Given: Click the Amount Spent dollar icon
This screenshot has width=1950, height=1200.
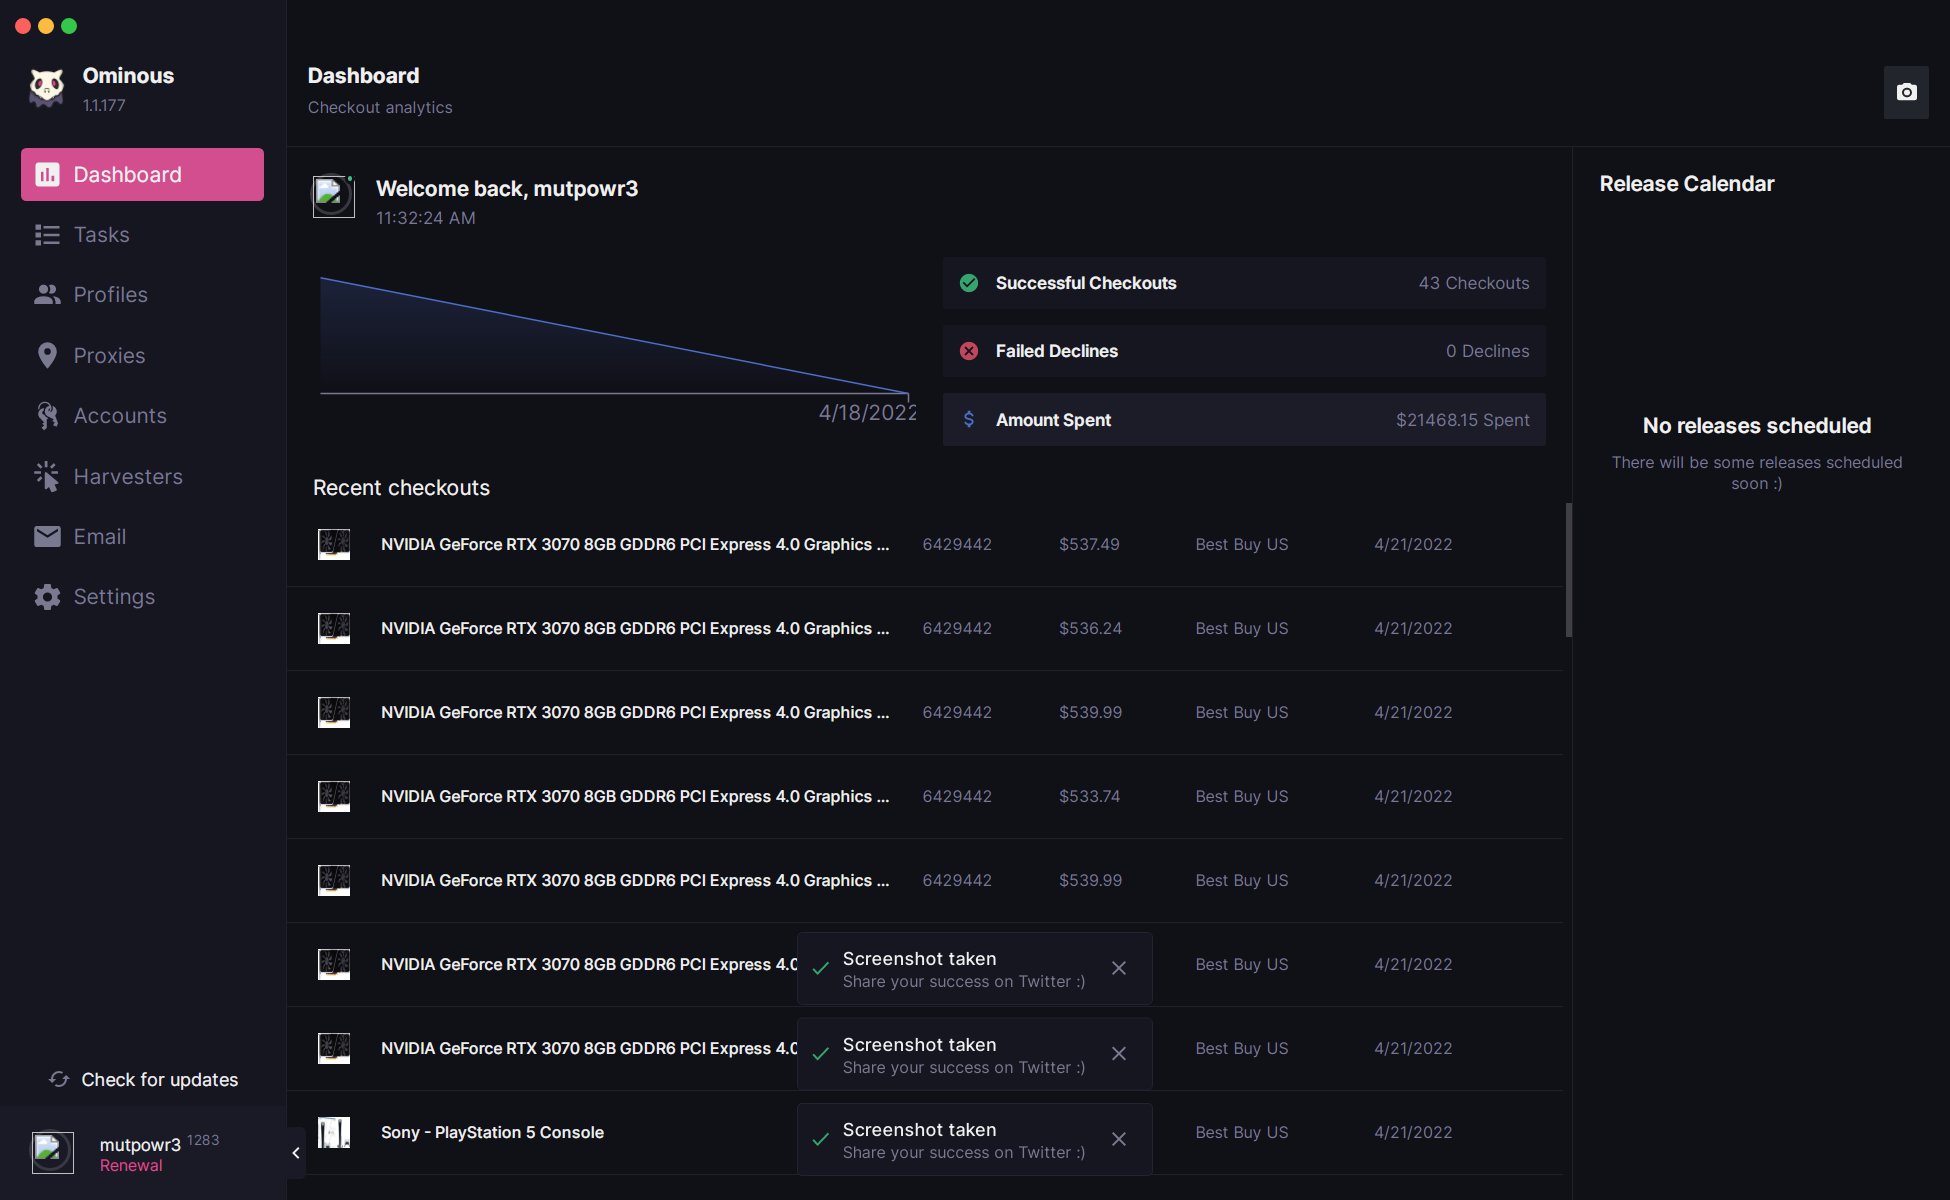Looking at the screenshot, I should (x=969, y=420).
